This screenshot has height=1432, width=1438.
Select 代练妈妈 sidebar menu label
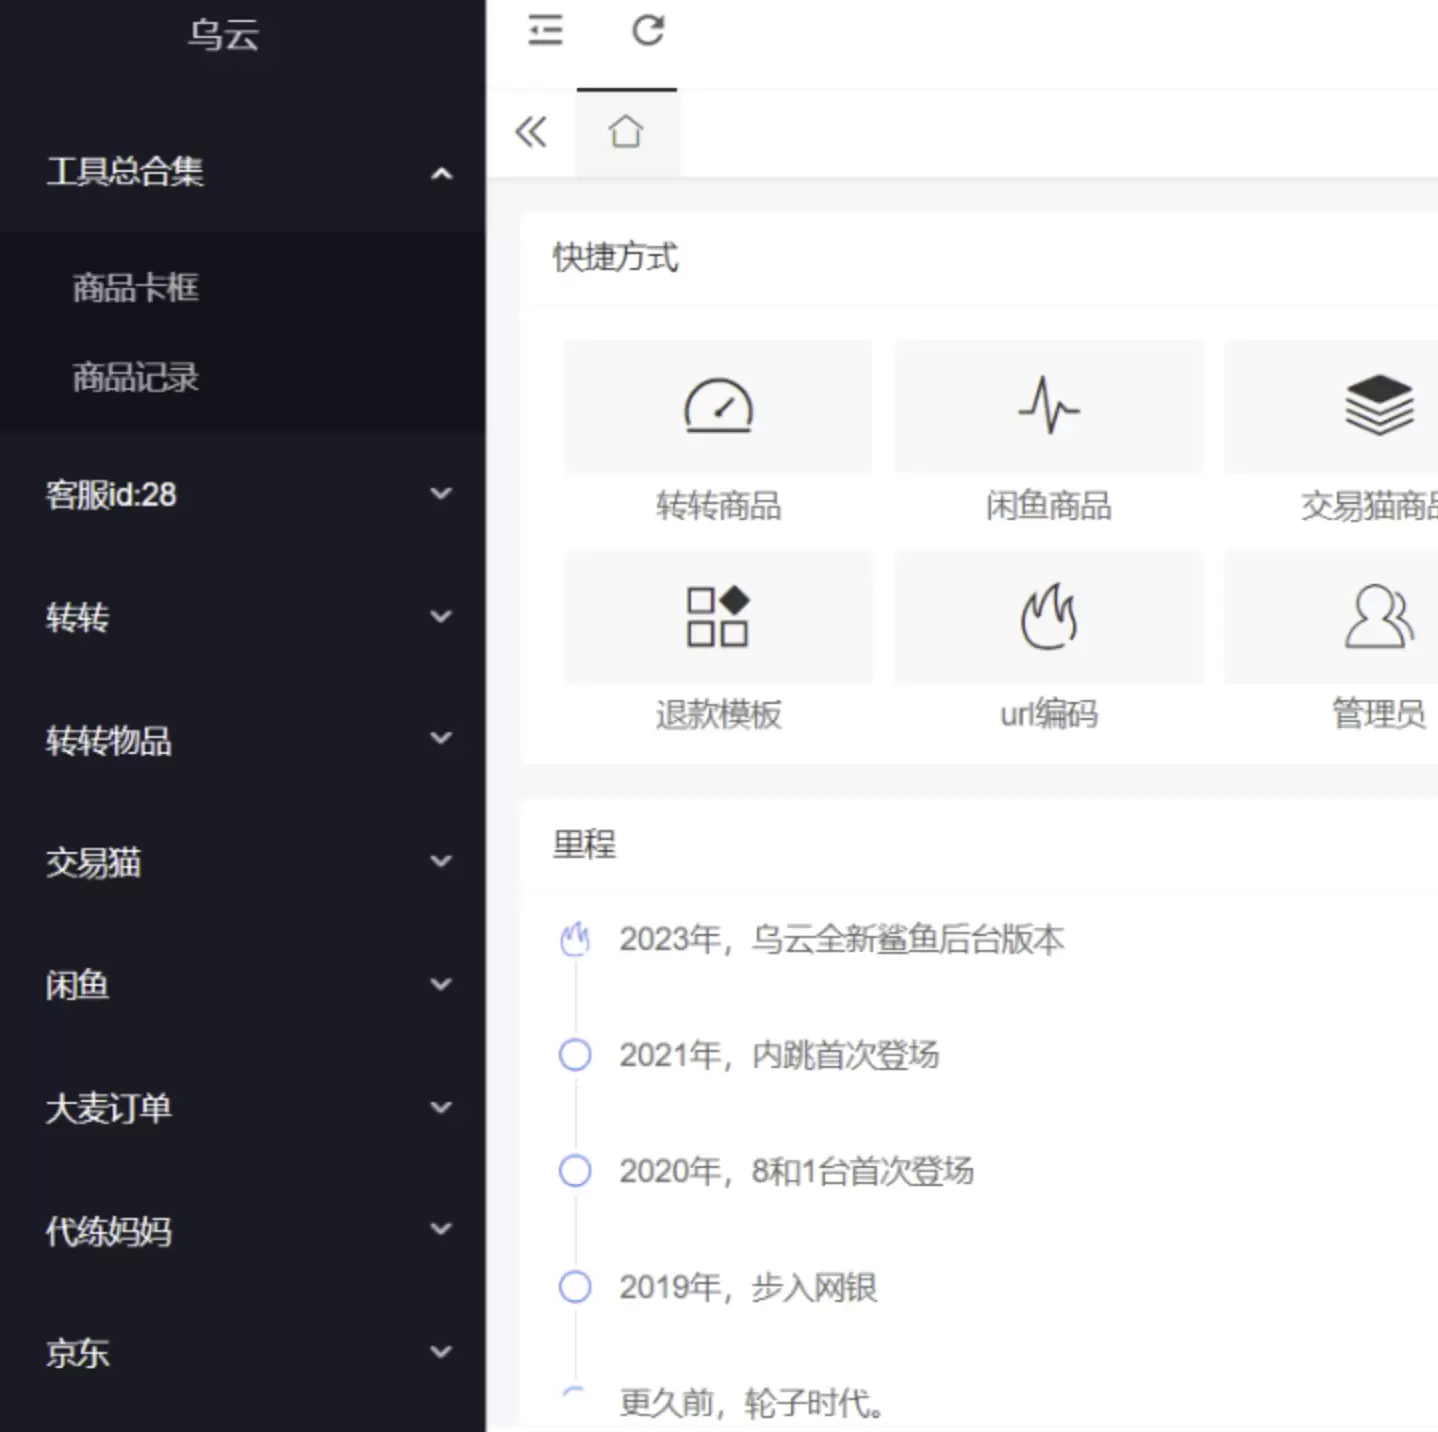point(108,1231)
